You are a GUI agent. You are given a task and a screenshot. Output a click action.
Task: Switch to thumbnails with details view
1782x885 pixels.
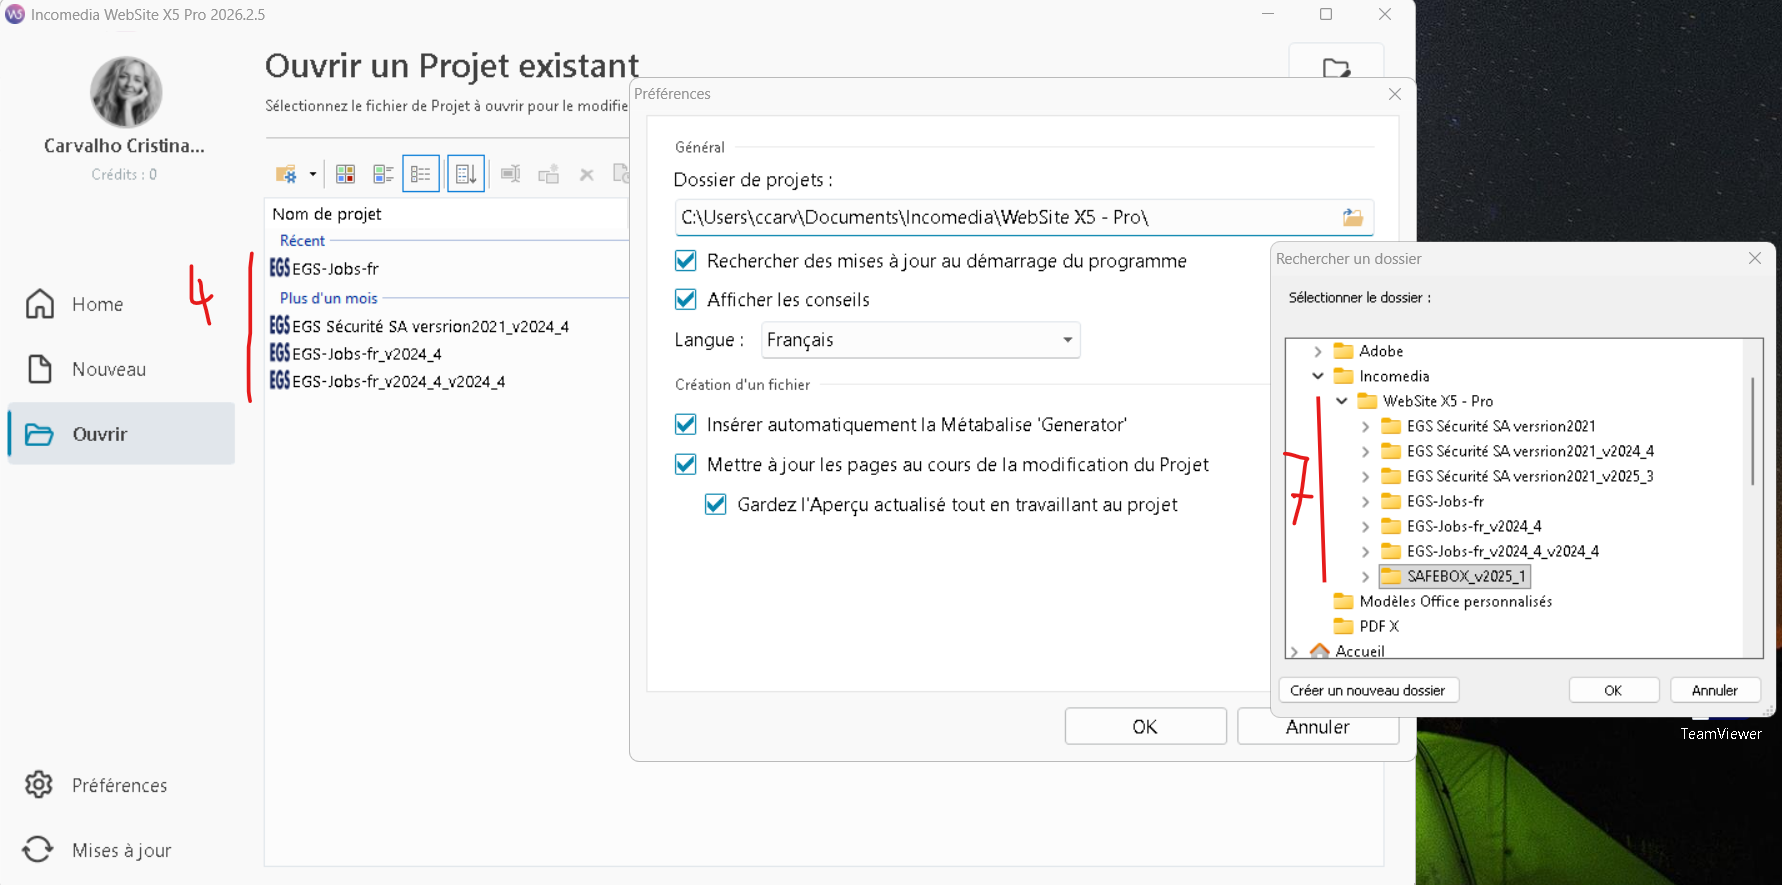[x=383, y=174]
